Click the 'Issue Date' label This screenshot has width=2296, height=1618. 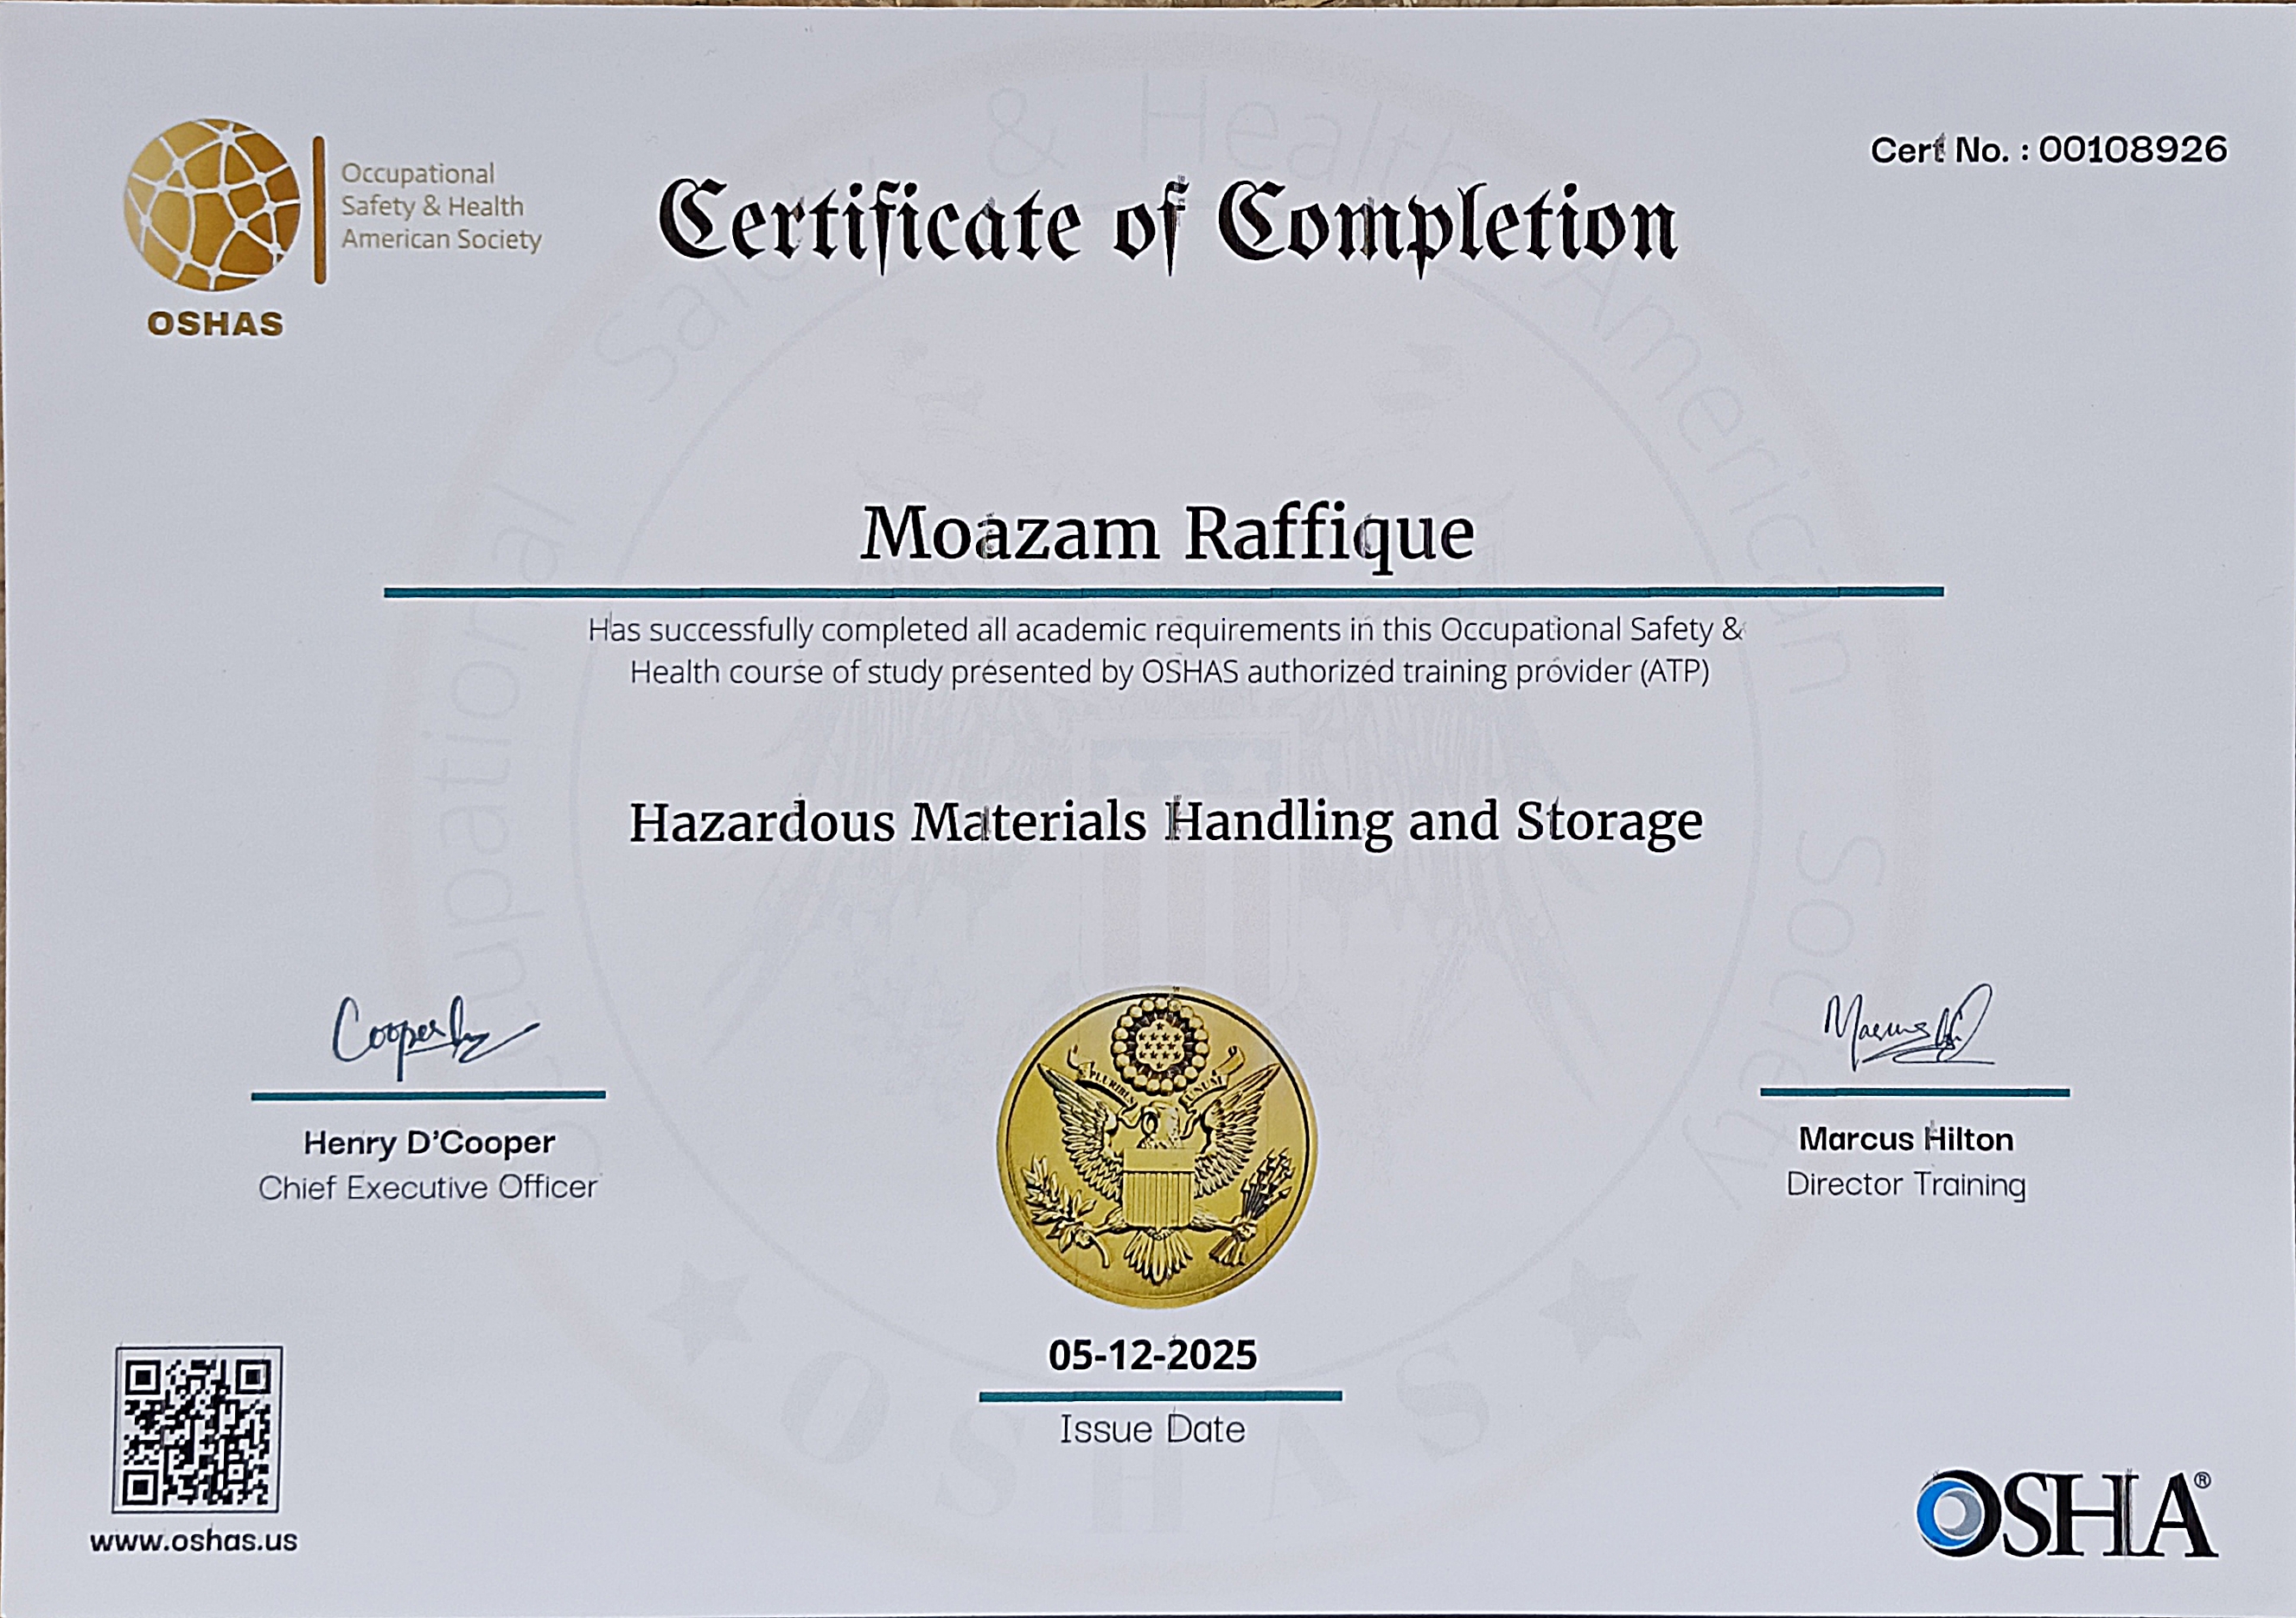tap(1153, 1429)
